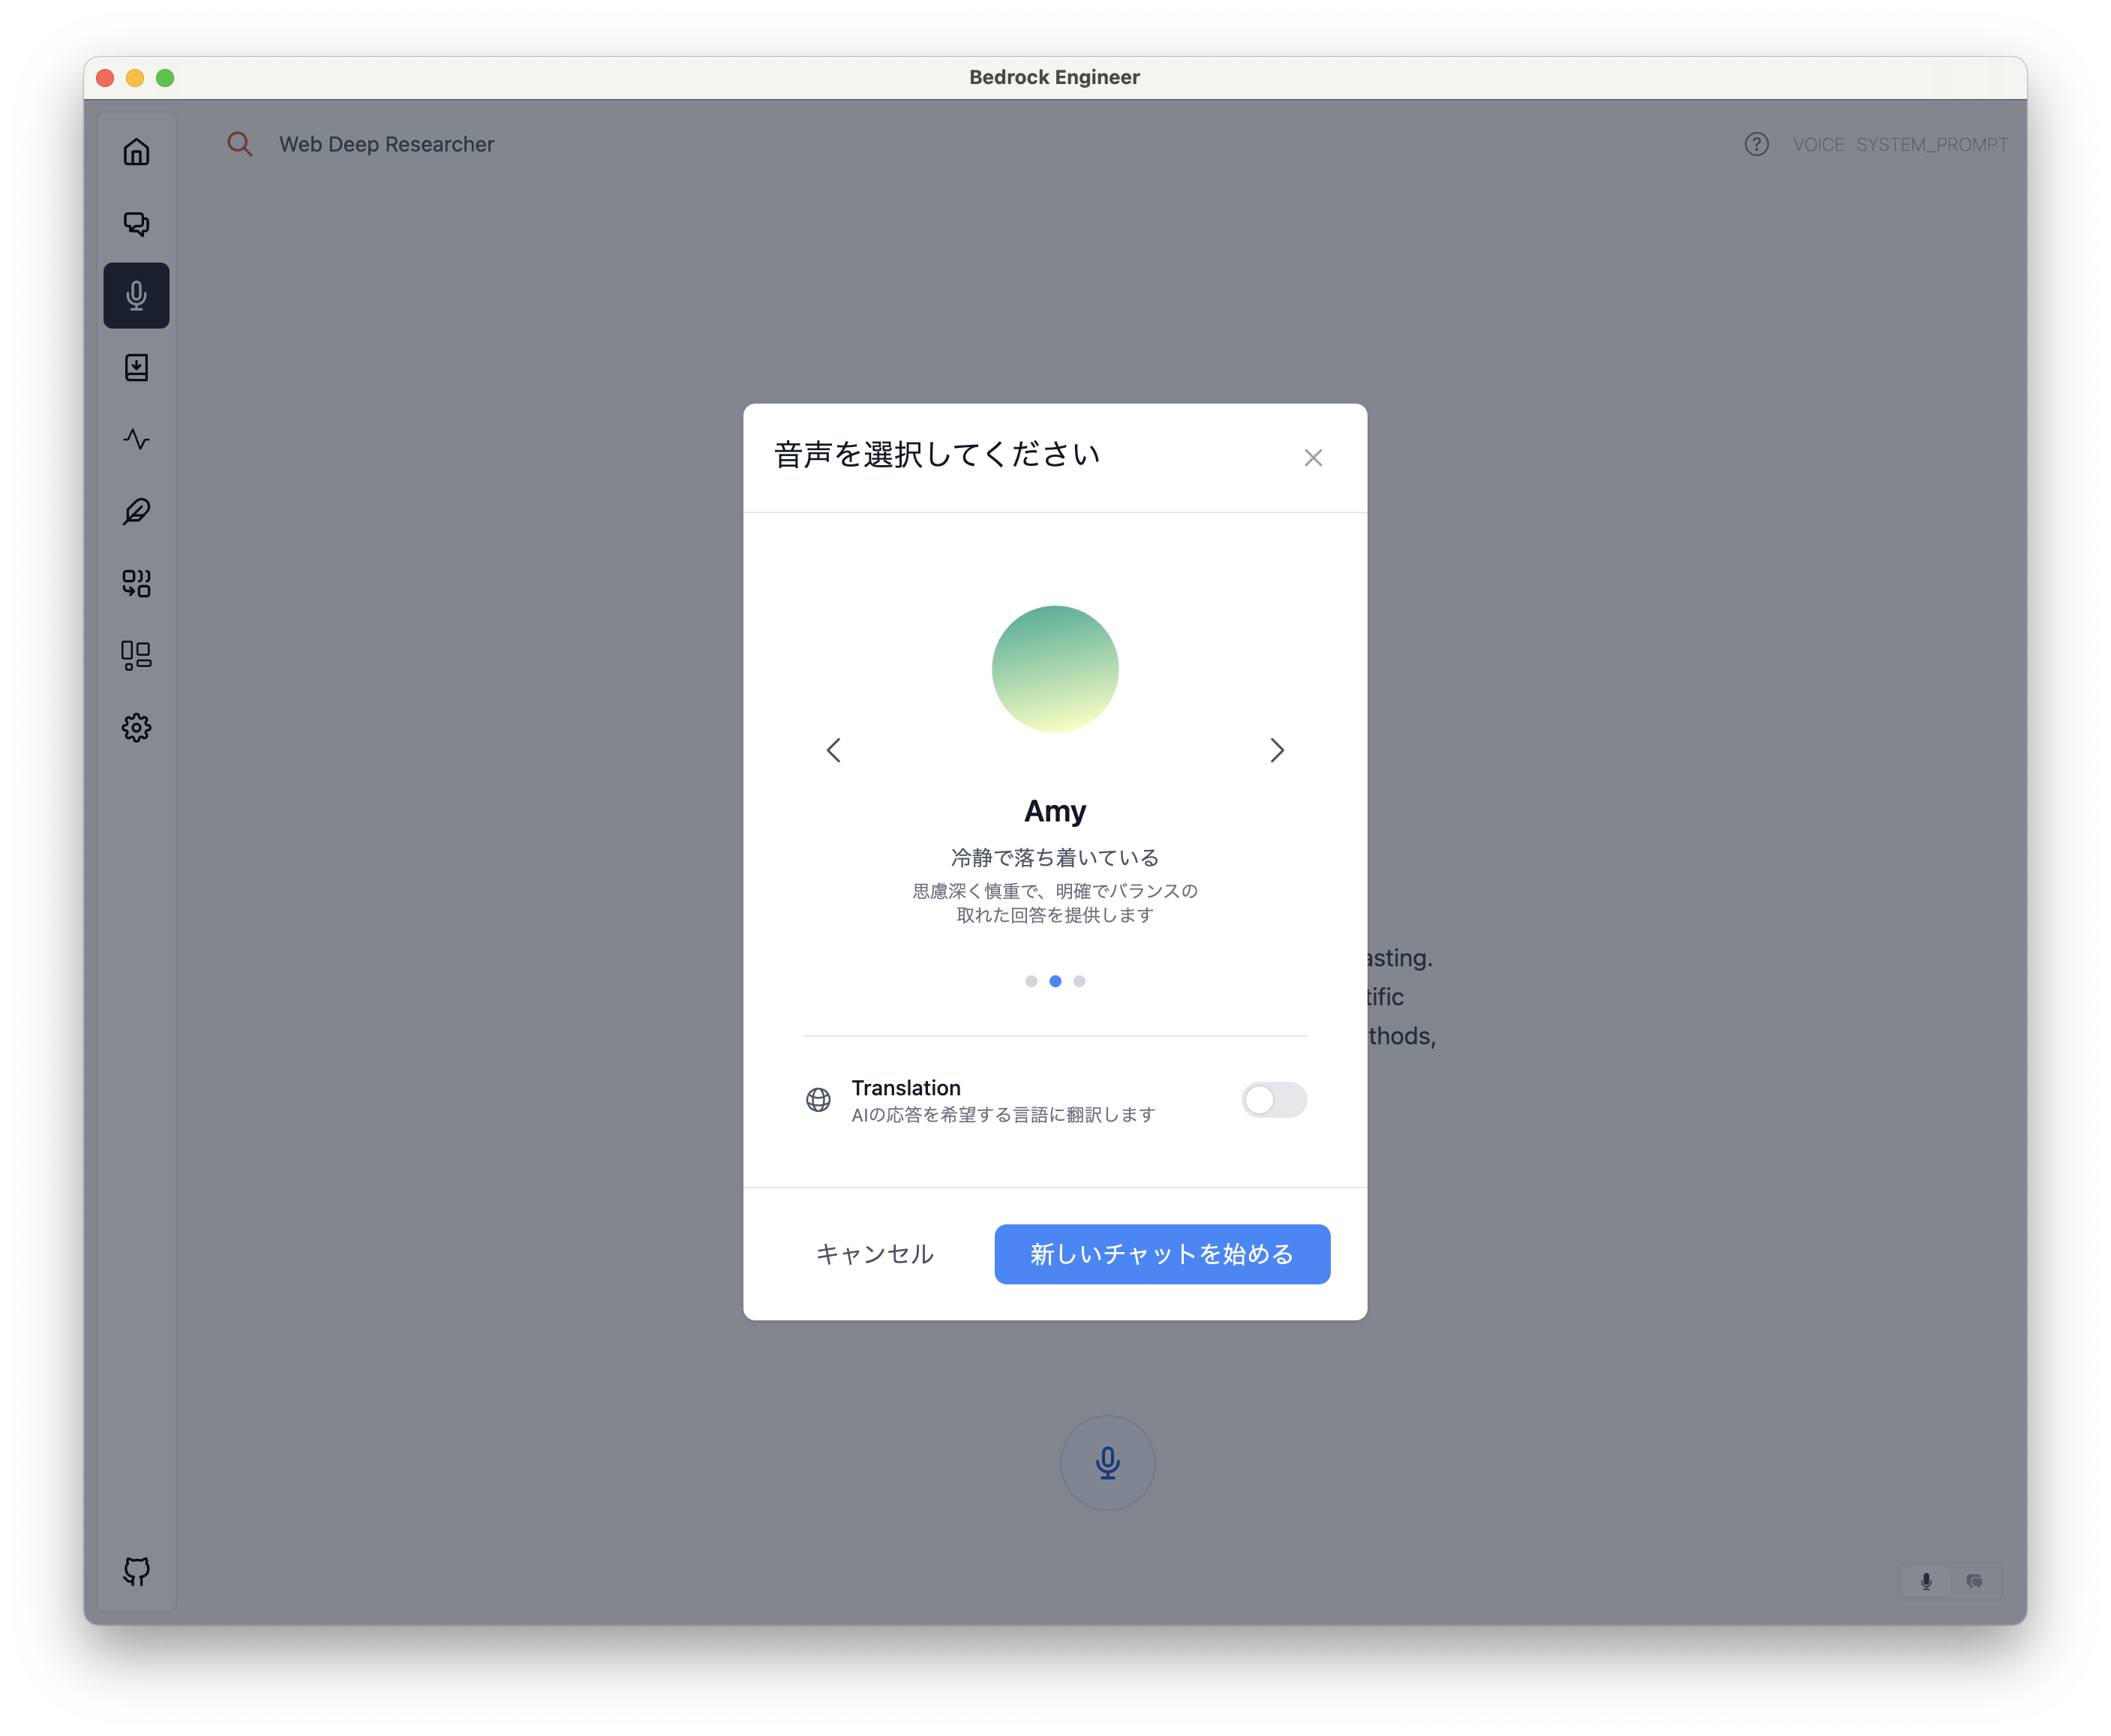Image resolution: width=2111 pixels, height=1736 pixels.
Task: Go to next voice with right chevron
Action: (1276, 750)
